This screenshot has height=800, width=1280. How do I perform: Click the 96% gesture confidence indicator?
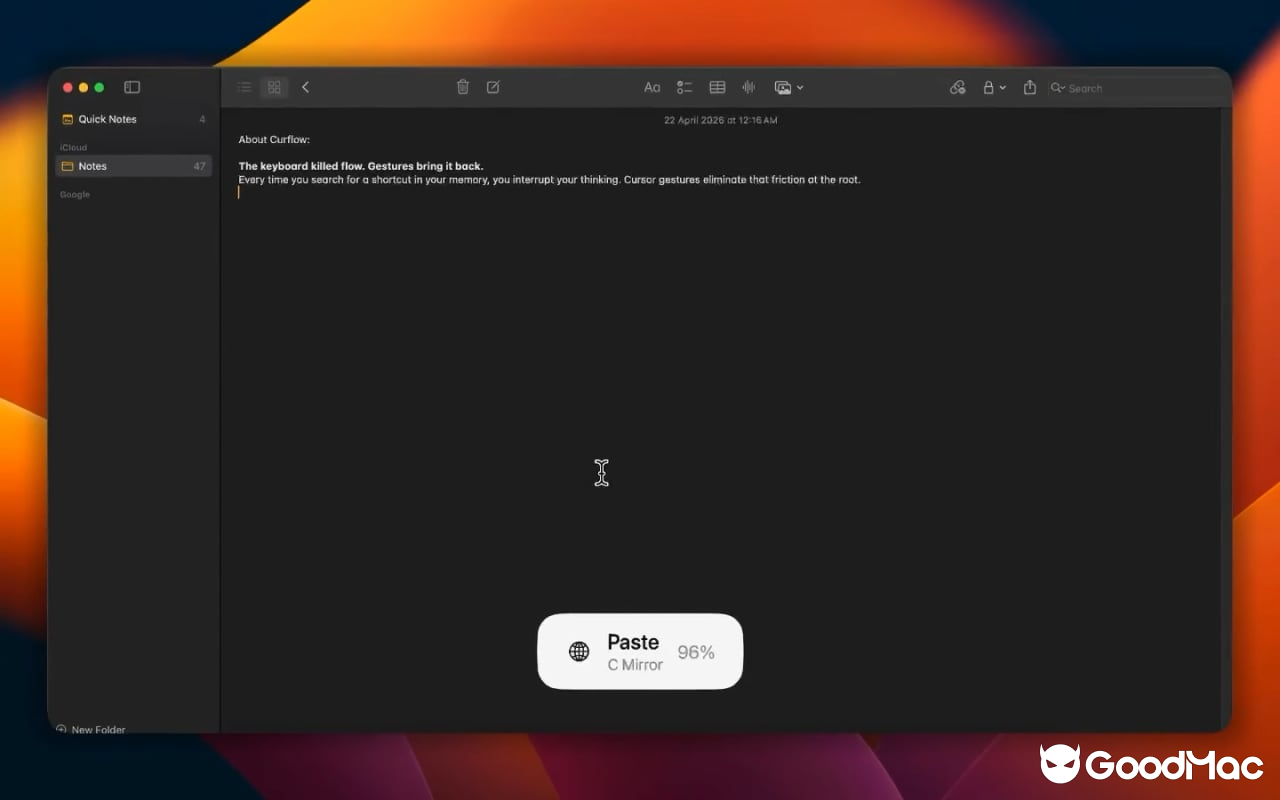696,652
